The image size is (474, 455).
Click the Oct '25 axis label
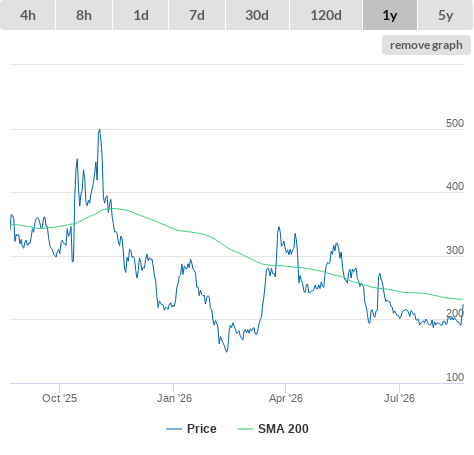[x=59, y=398]
